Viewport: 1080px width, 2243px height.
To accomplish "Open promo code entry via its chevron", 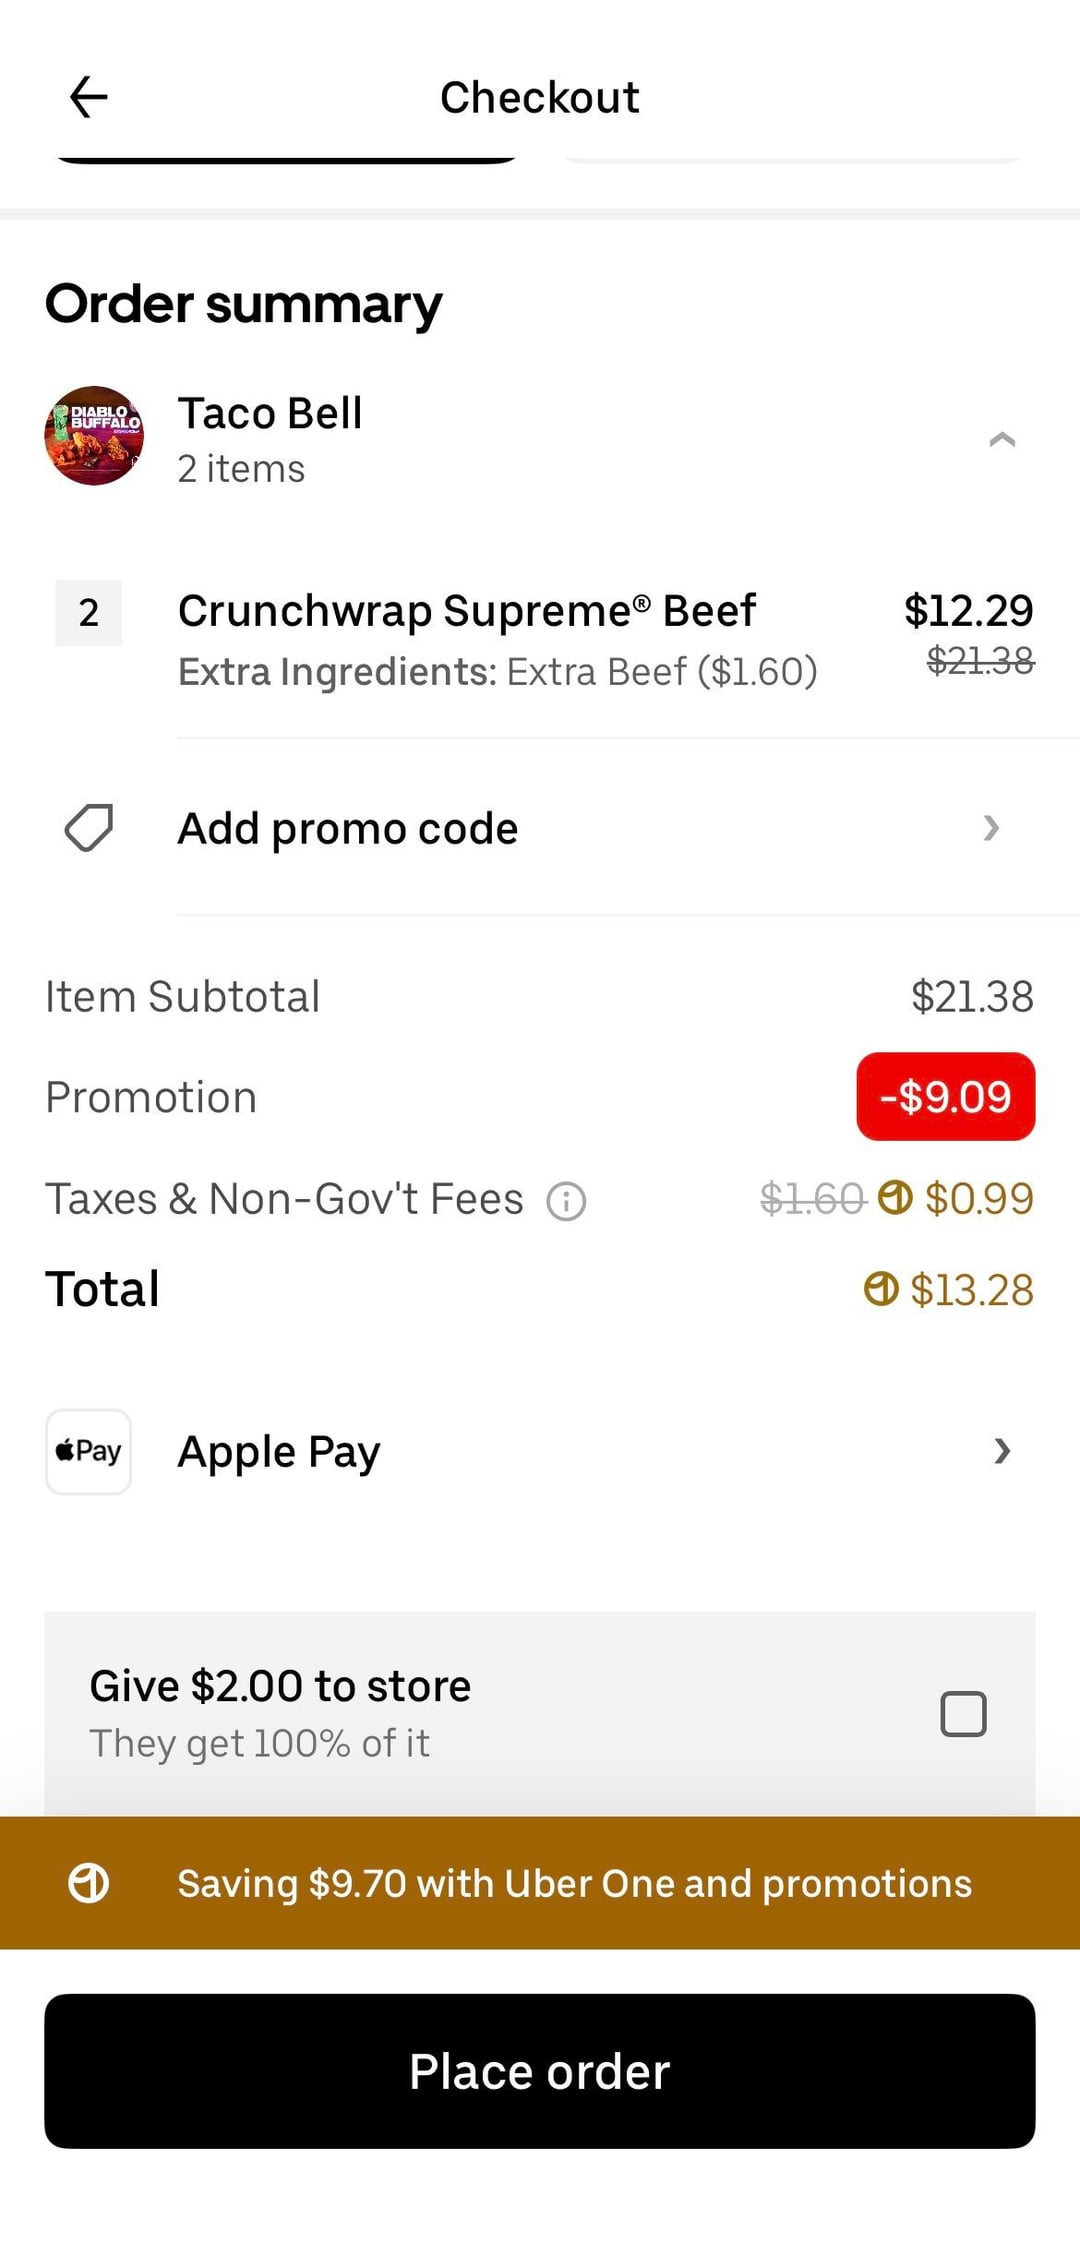I will (x=991, y=828).
